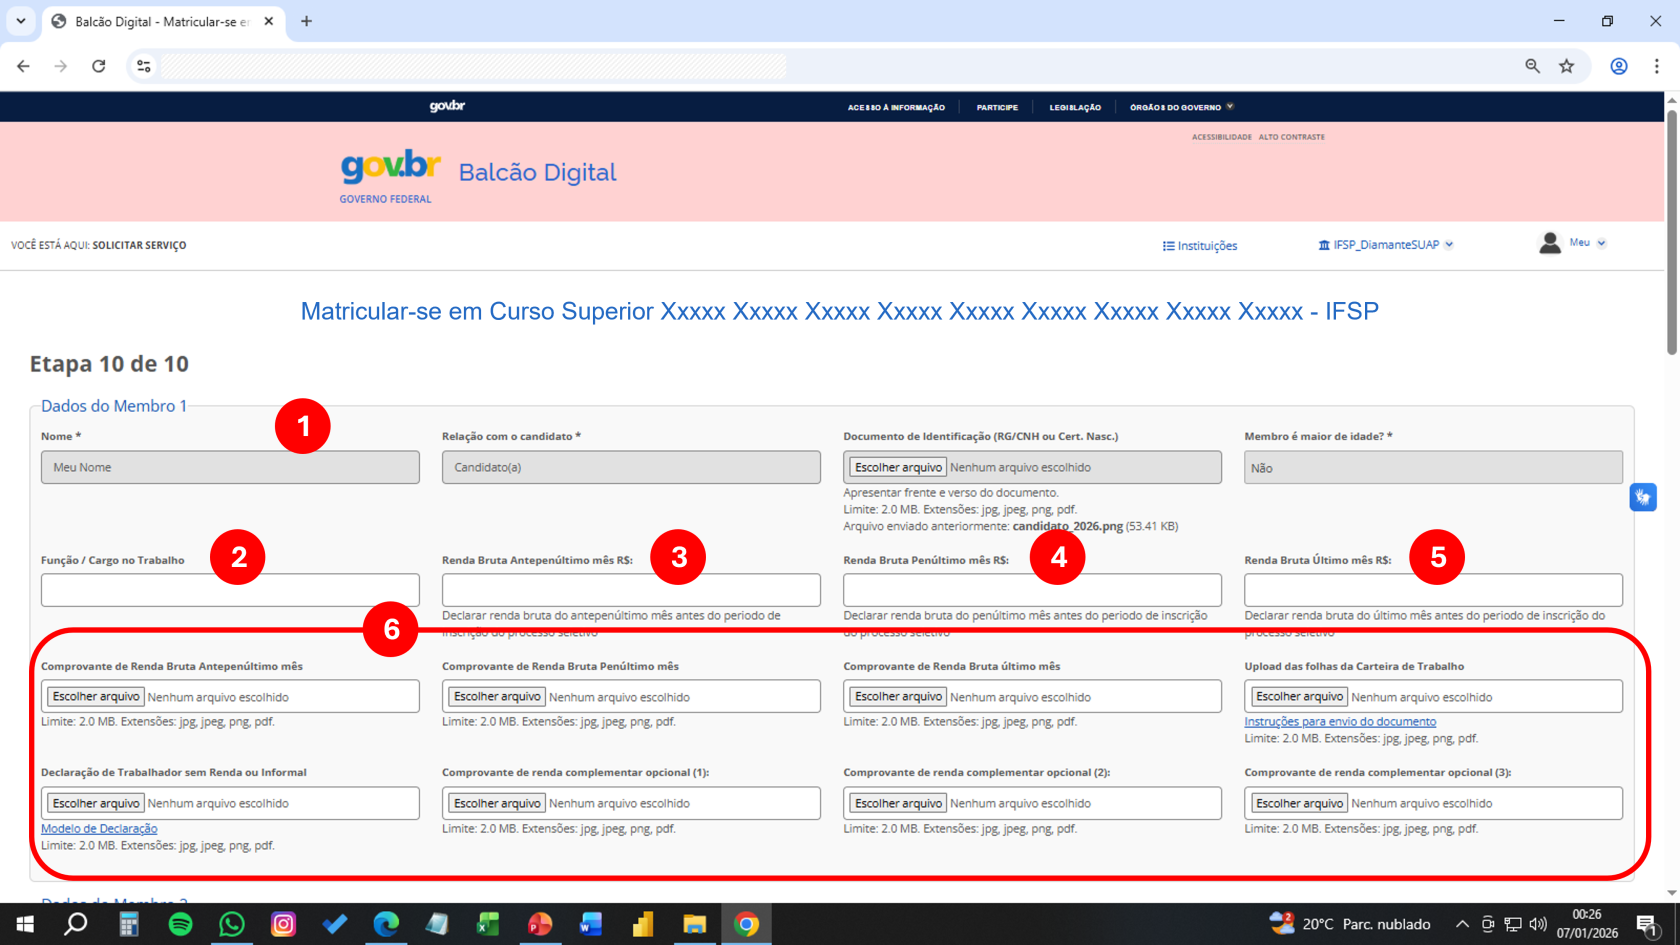Click the site information icon in address bar
The image size is (1680, 945).
click(144, 66)
